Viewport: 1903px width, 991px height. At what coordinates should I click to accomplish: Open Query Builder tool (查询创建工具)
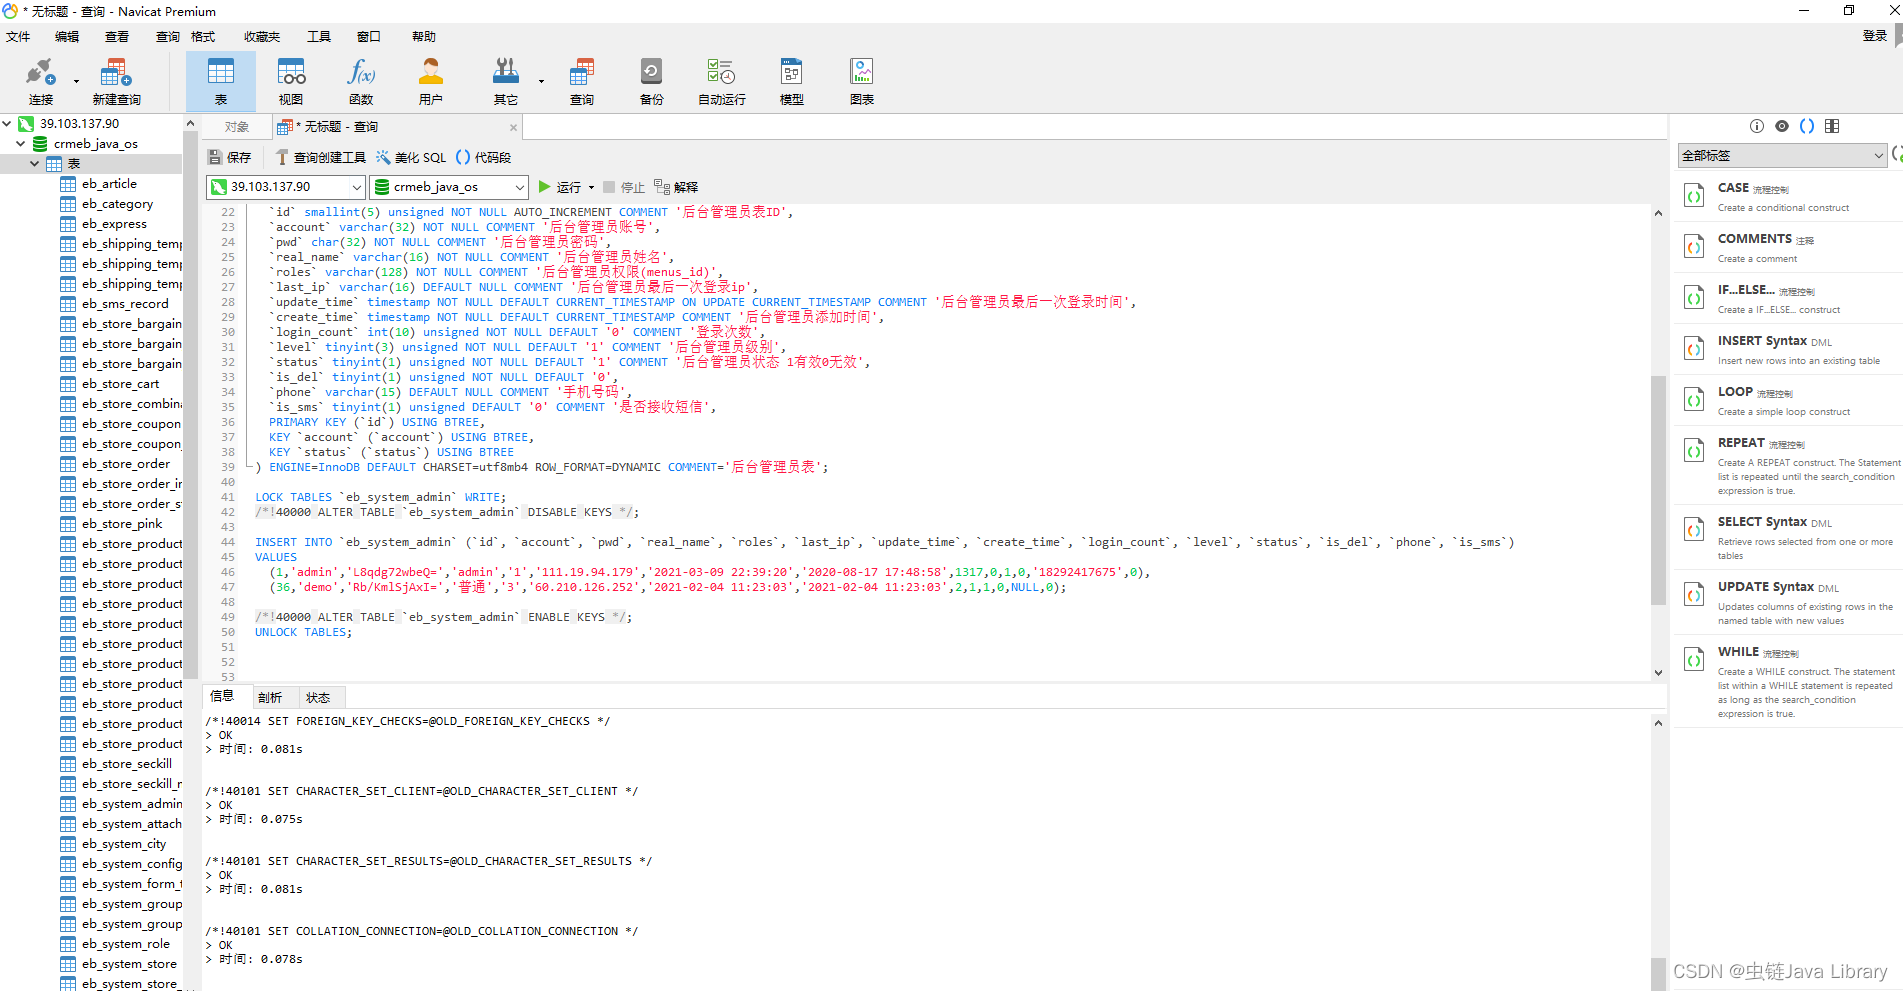pos(321,157)
